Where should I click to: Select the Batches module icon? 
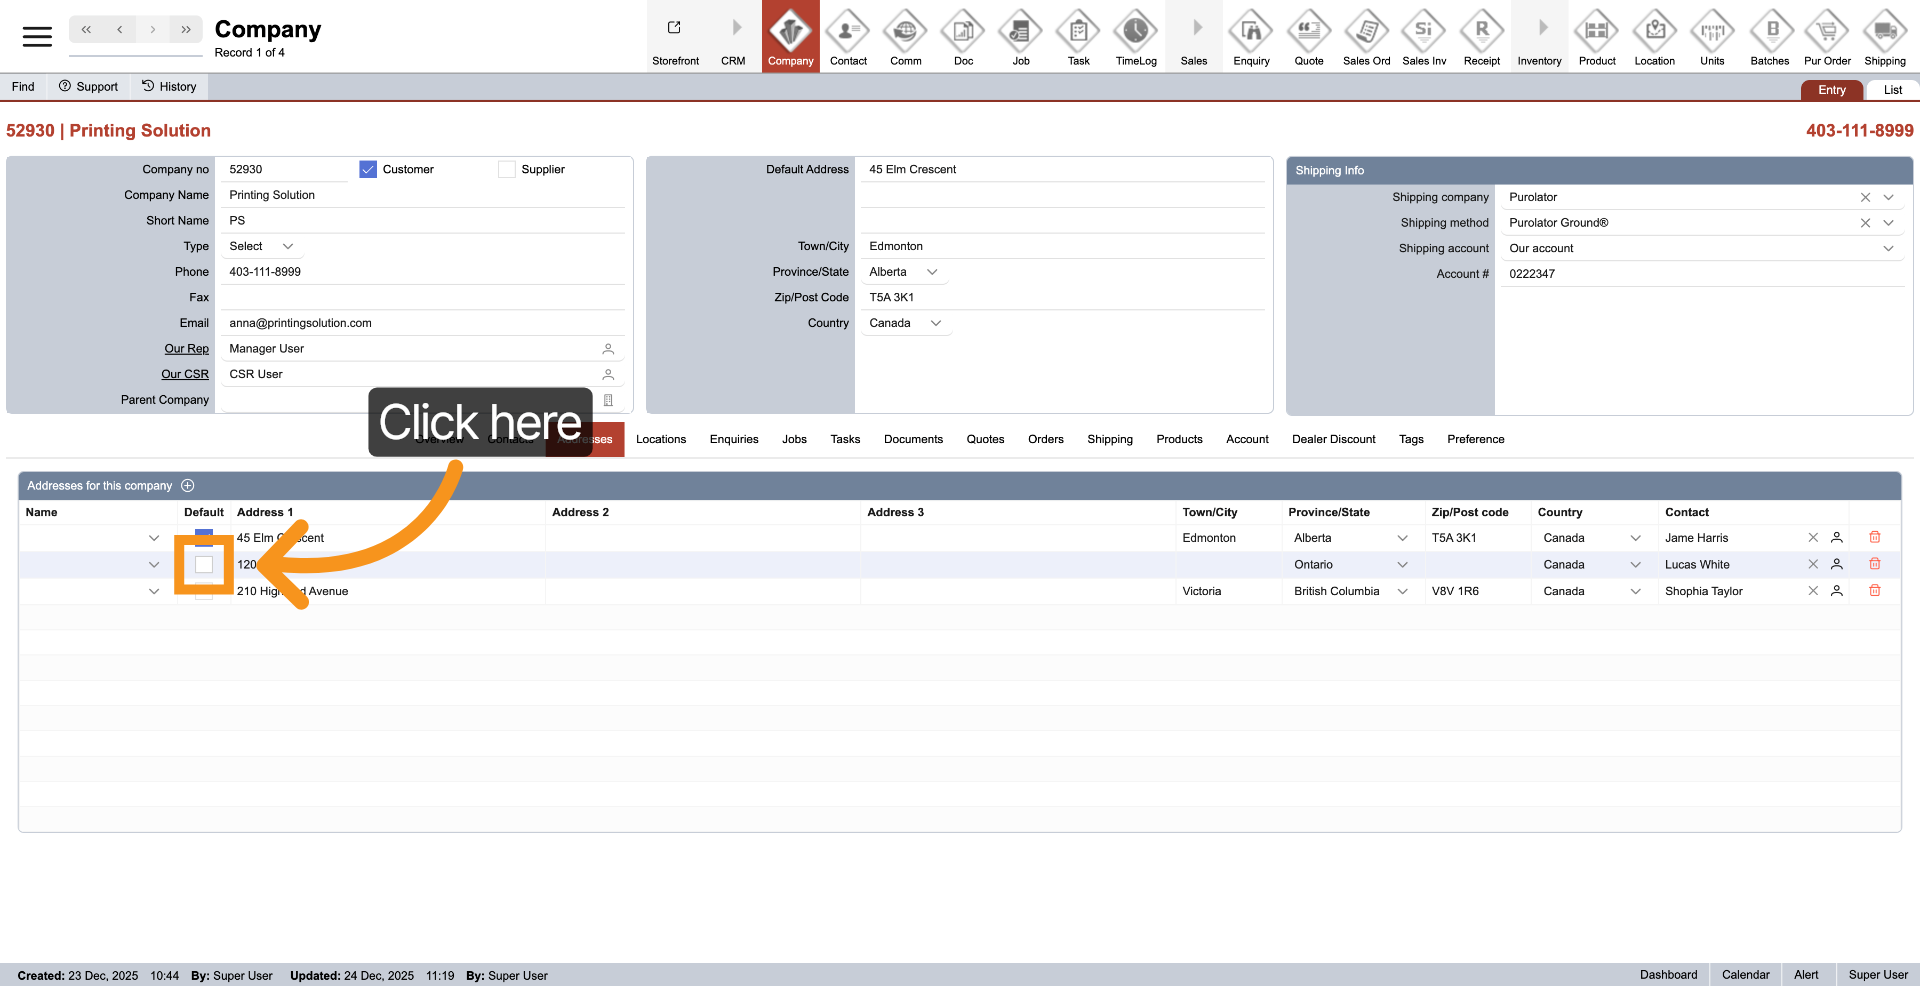(x=1769, y=36)
